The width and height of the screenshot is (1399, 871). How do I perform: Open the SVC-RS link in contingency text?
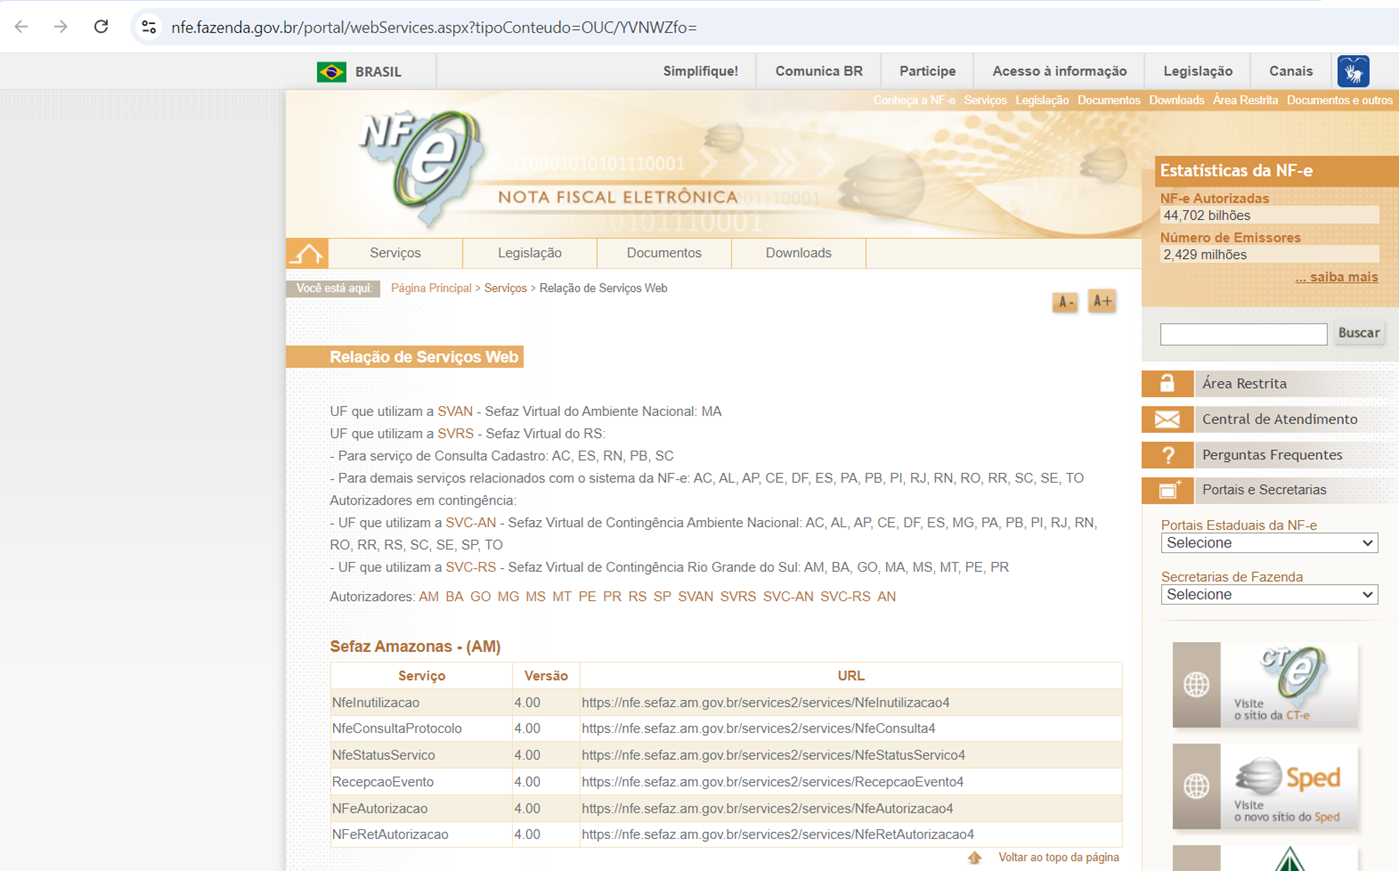click(471, 567)
